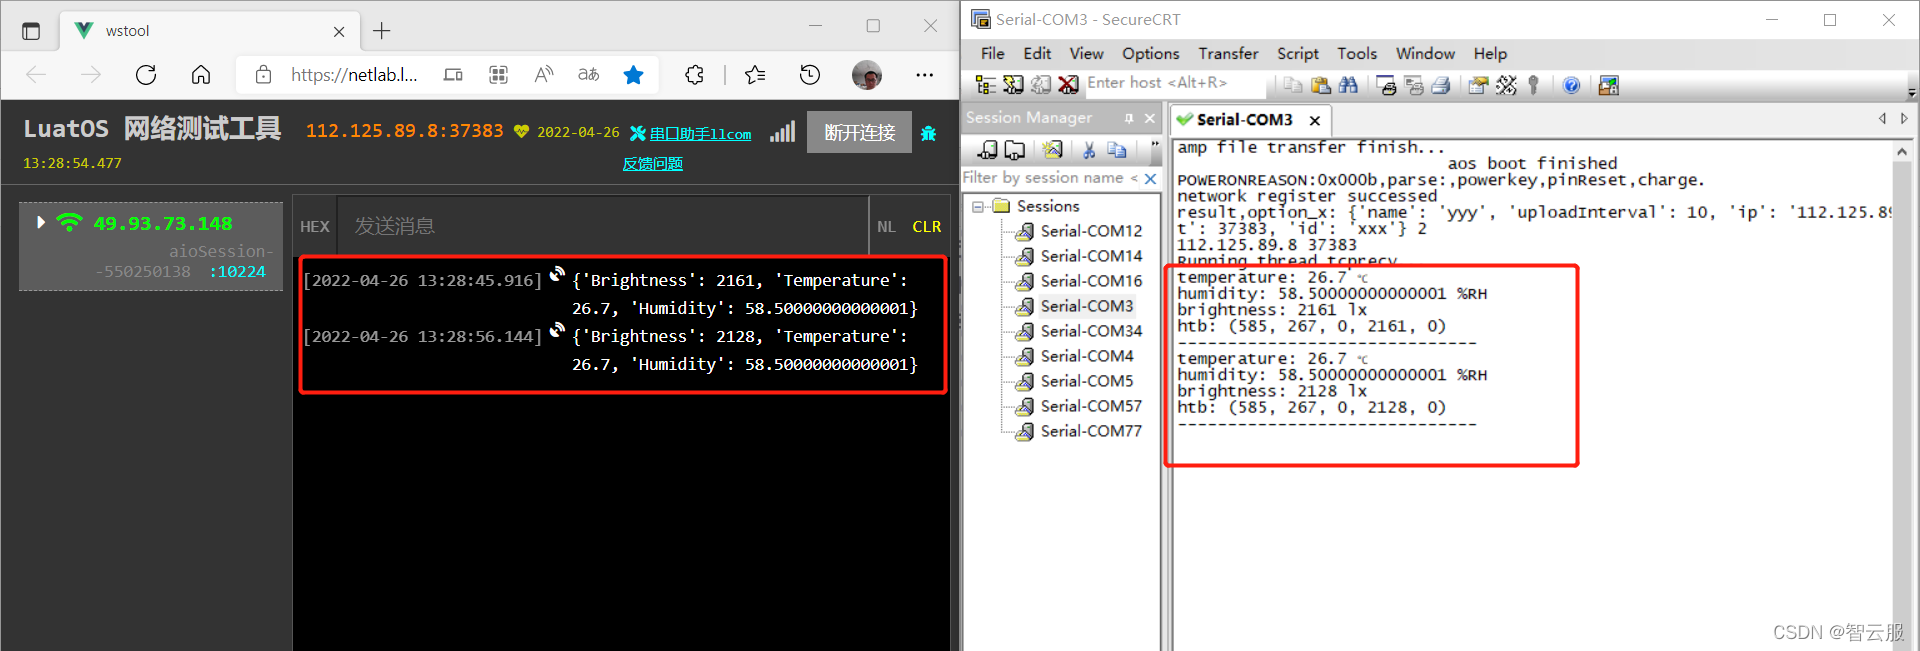1920x651 pixels.
Task: Click Connect in Tab icon in Session Manager
Action: coord(1015,150)
